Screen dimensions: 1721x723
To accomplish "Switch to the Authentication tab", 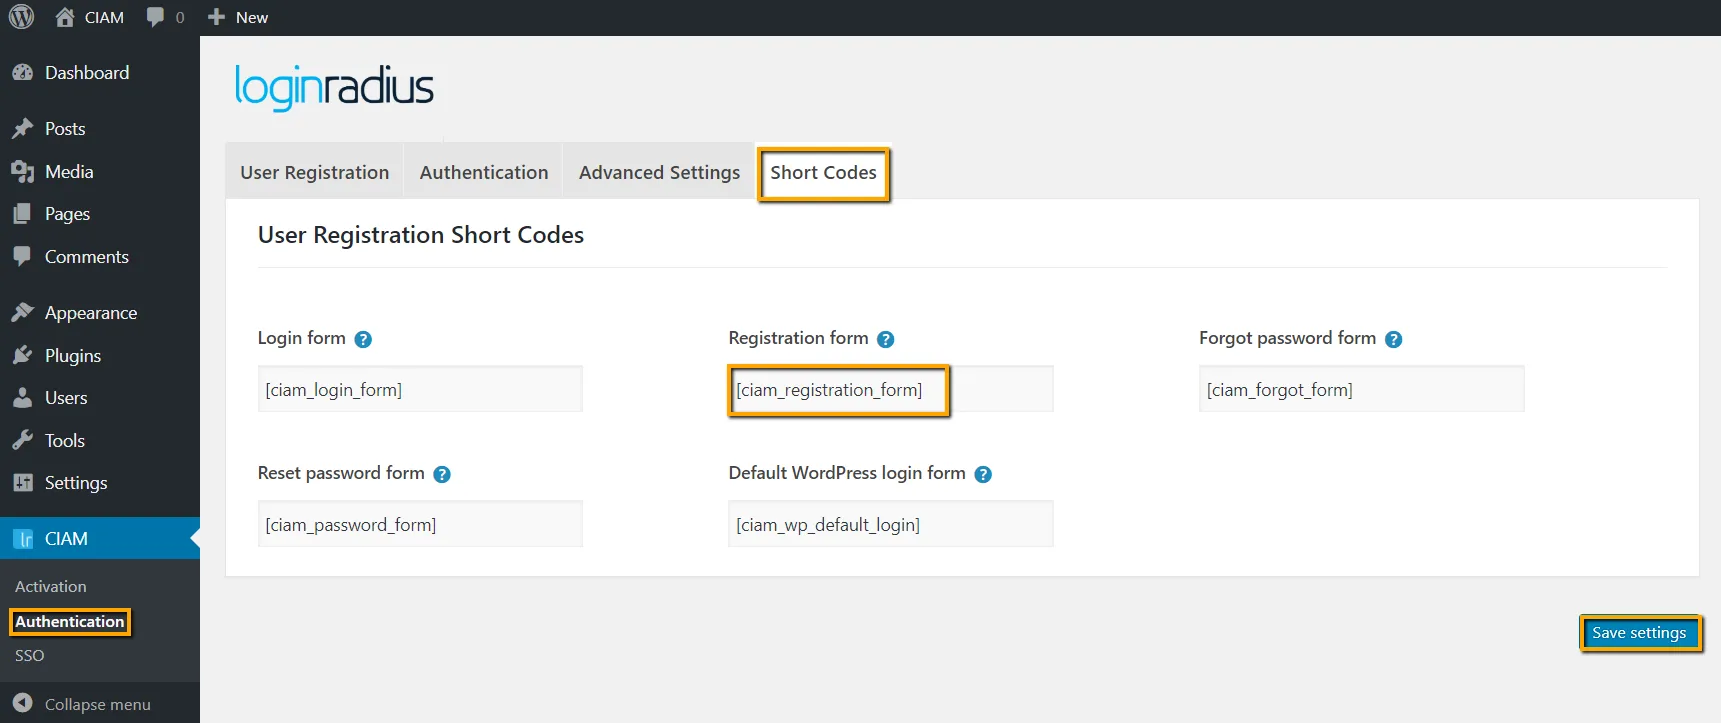I will [484, 172].
